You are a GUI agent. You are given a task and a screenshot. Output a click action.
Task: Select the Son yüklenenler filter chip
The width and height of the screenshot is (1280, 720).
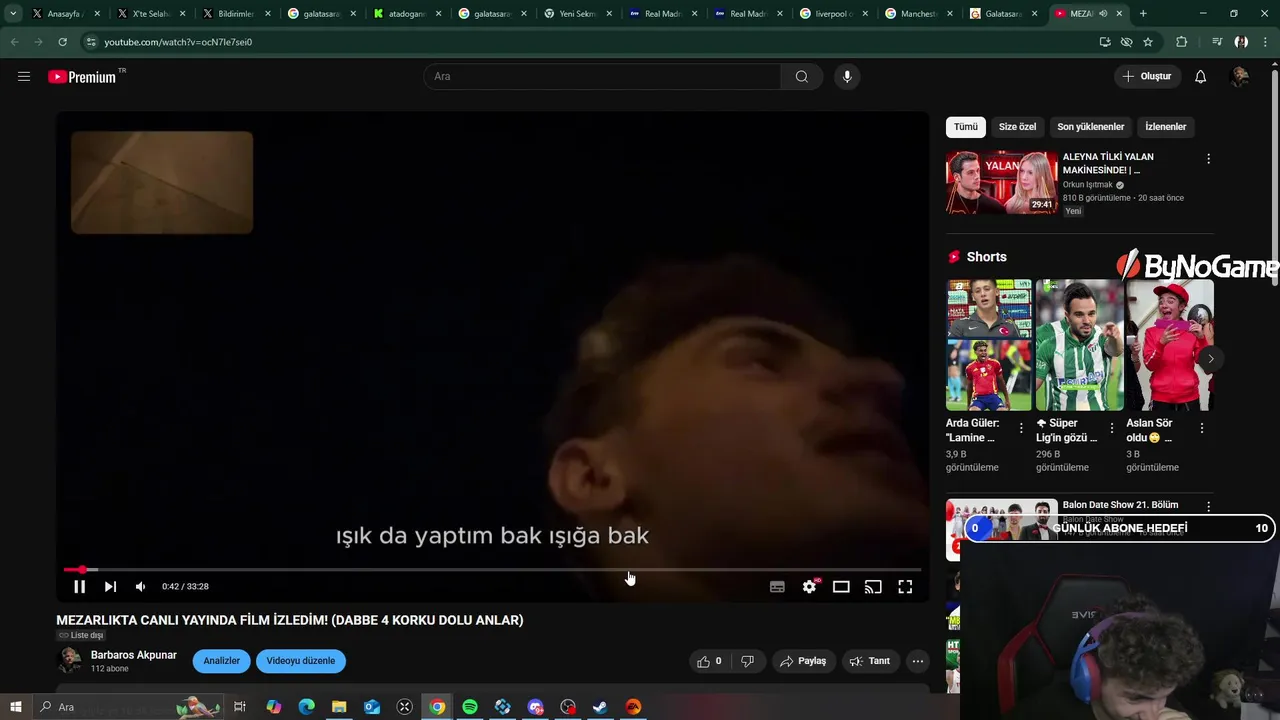pyautogui.click(x=1091, y=127)
